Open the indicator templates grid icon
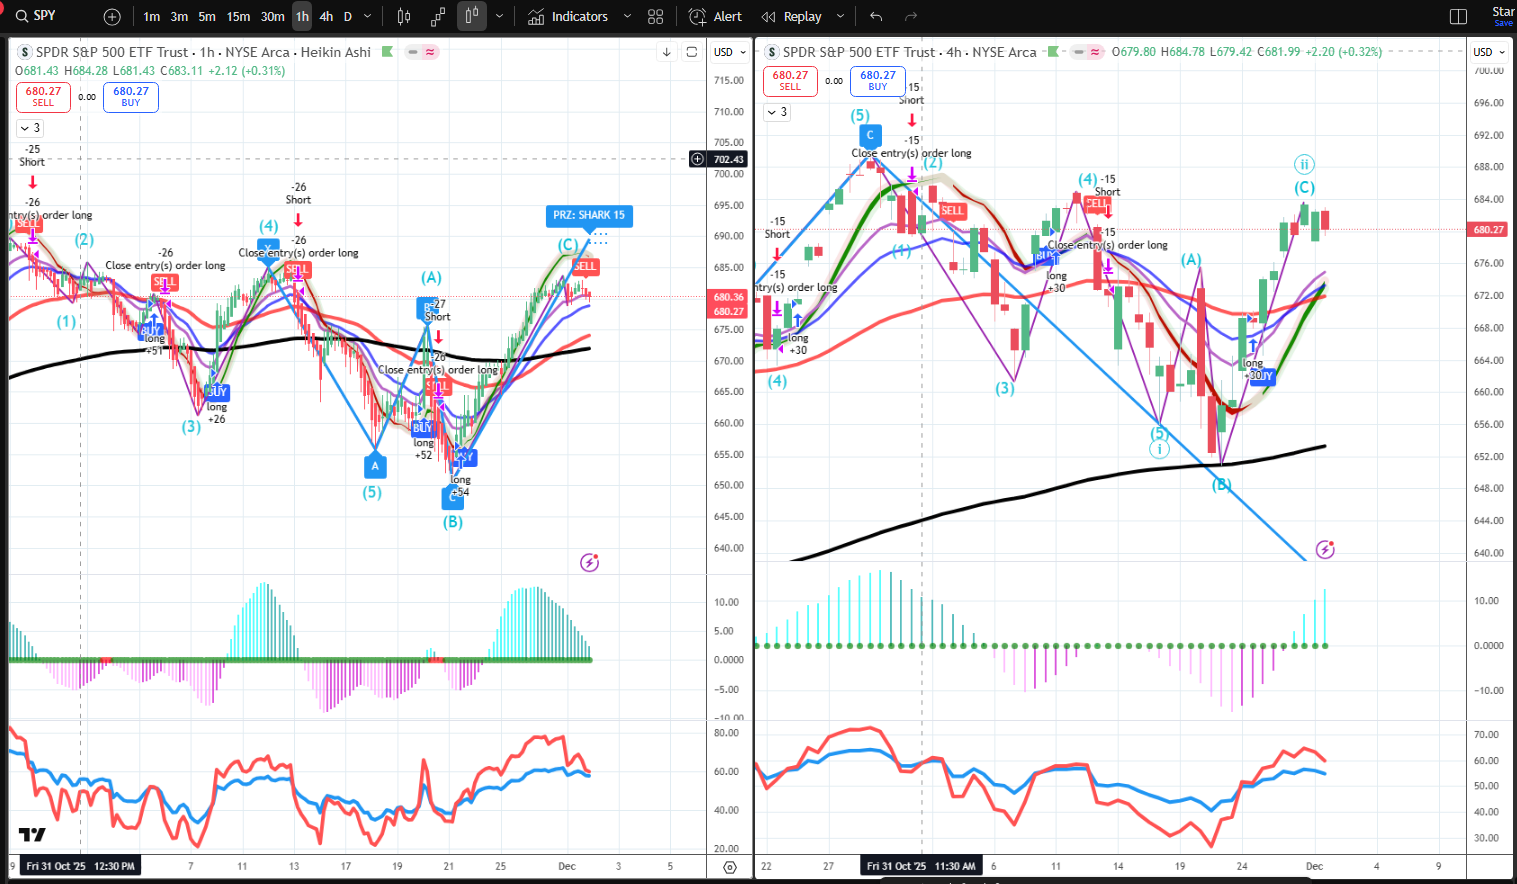This screenshot has width=1517, height=884. coord(656,16)
